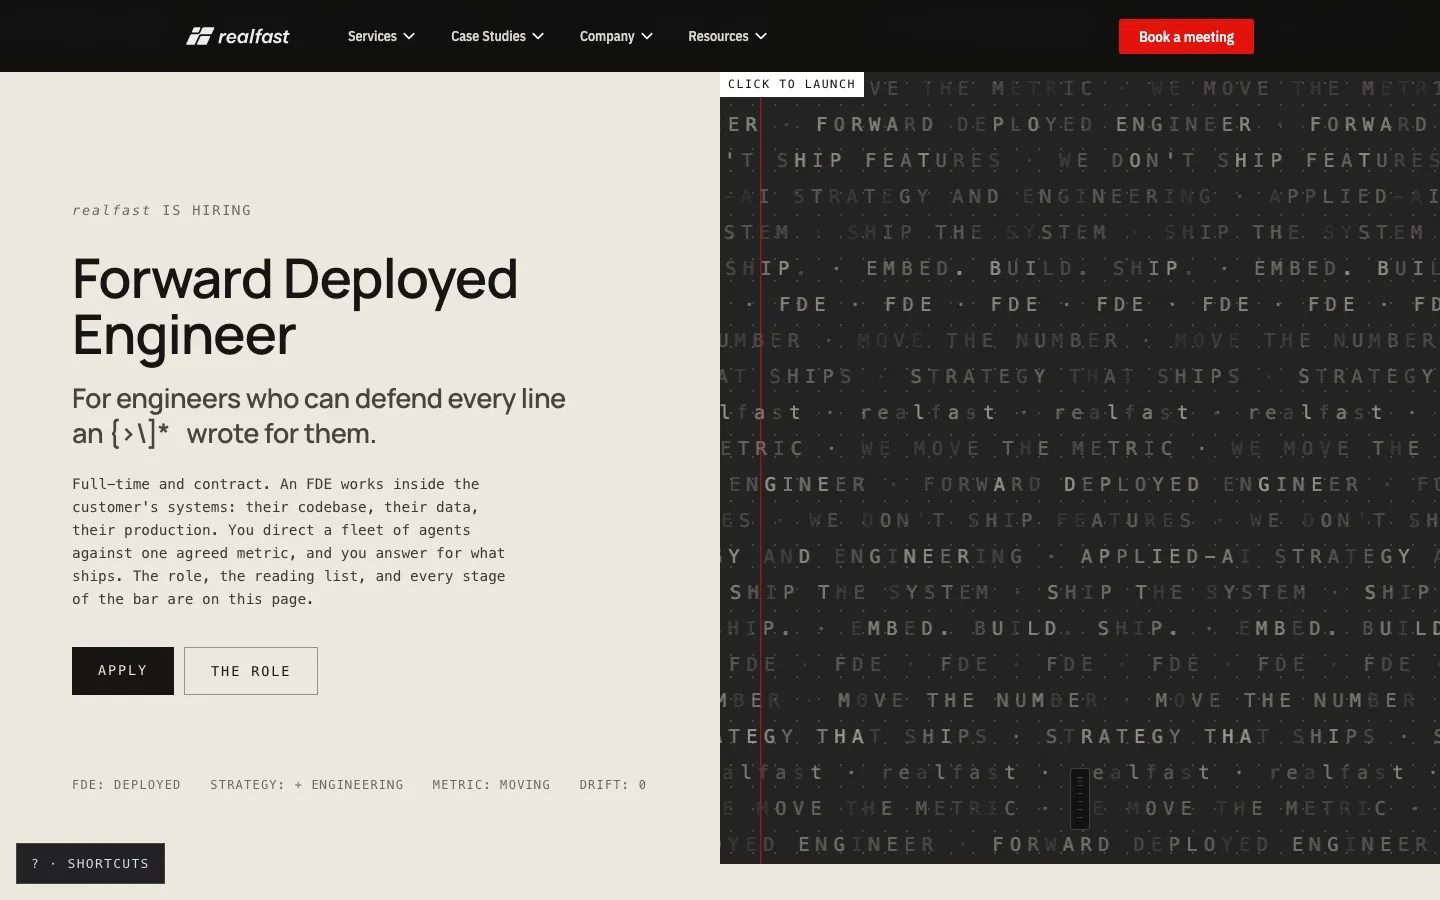The height and width of the screenshot is (900, 1440).
Task: Click the 'DRIFT: 0' status text
Action: 613,785
